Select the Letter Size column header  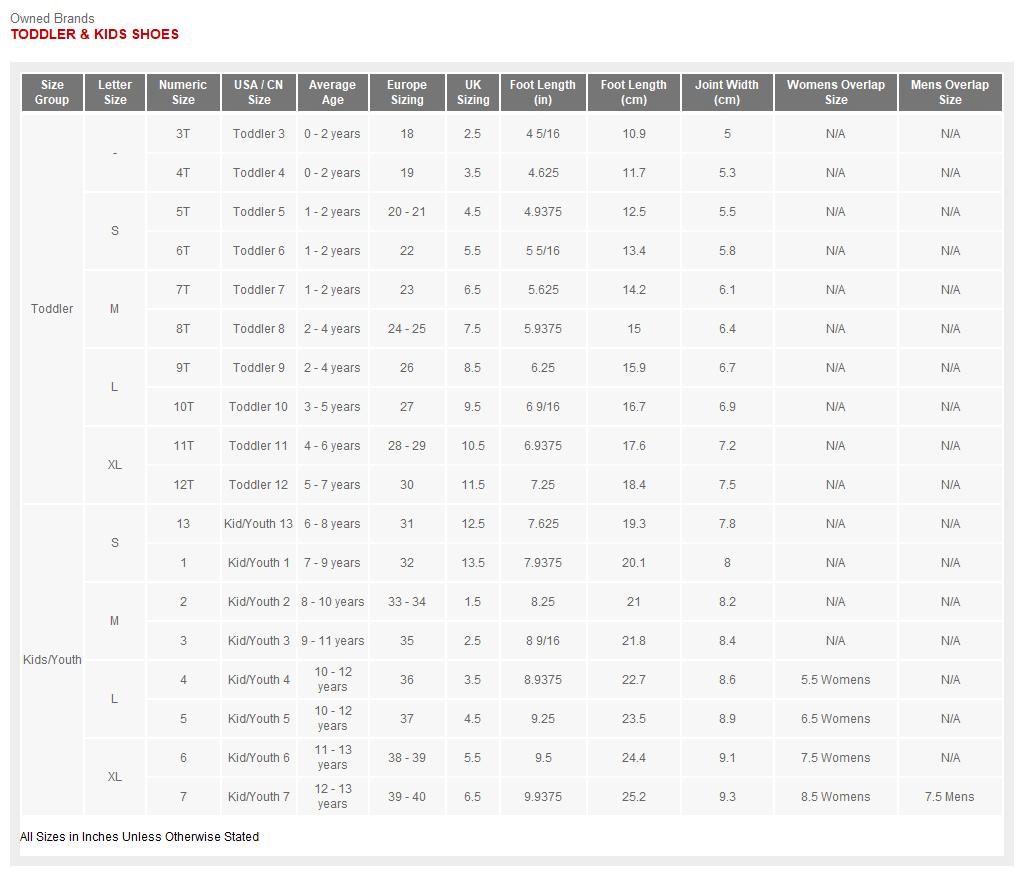115,92
